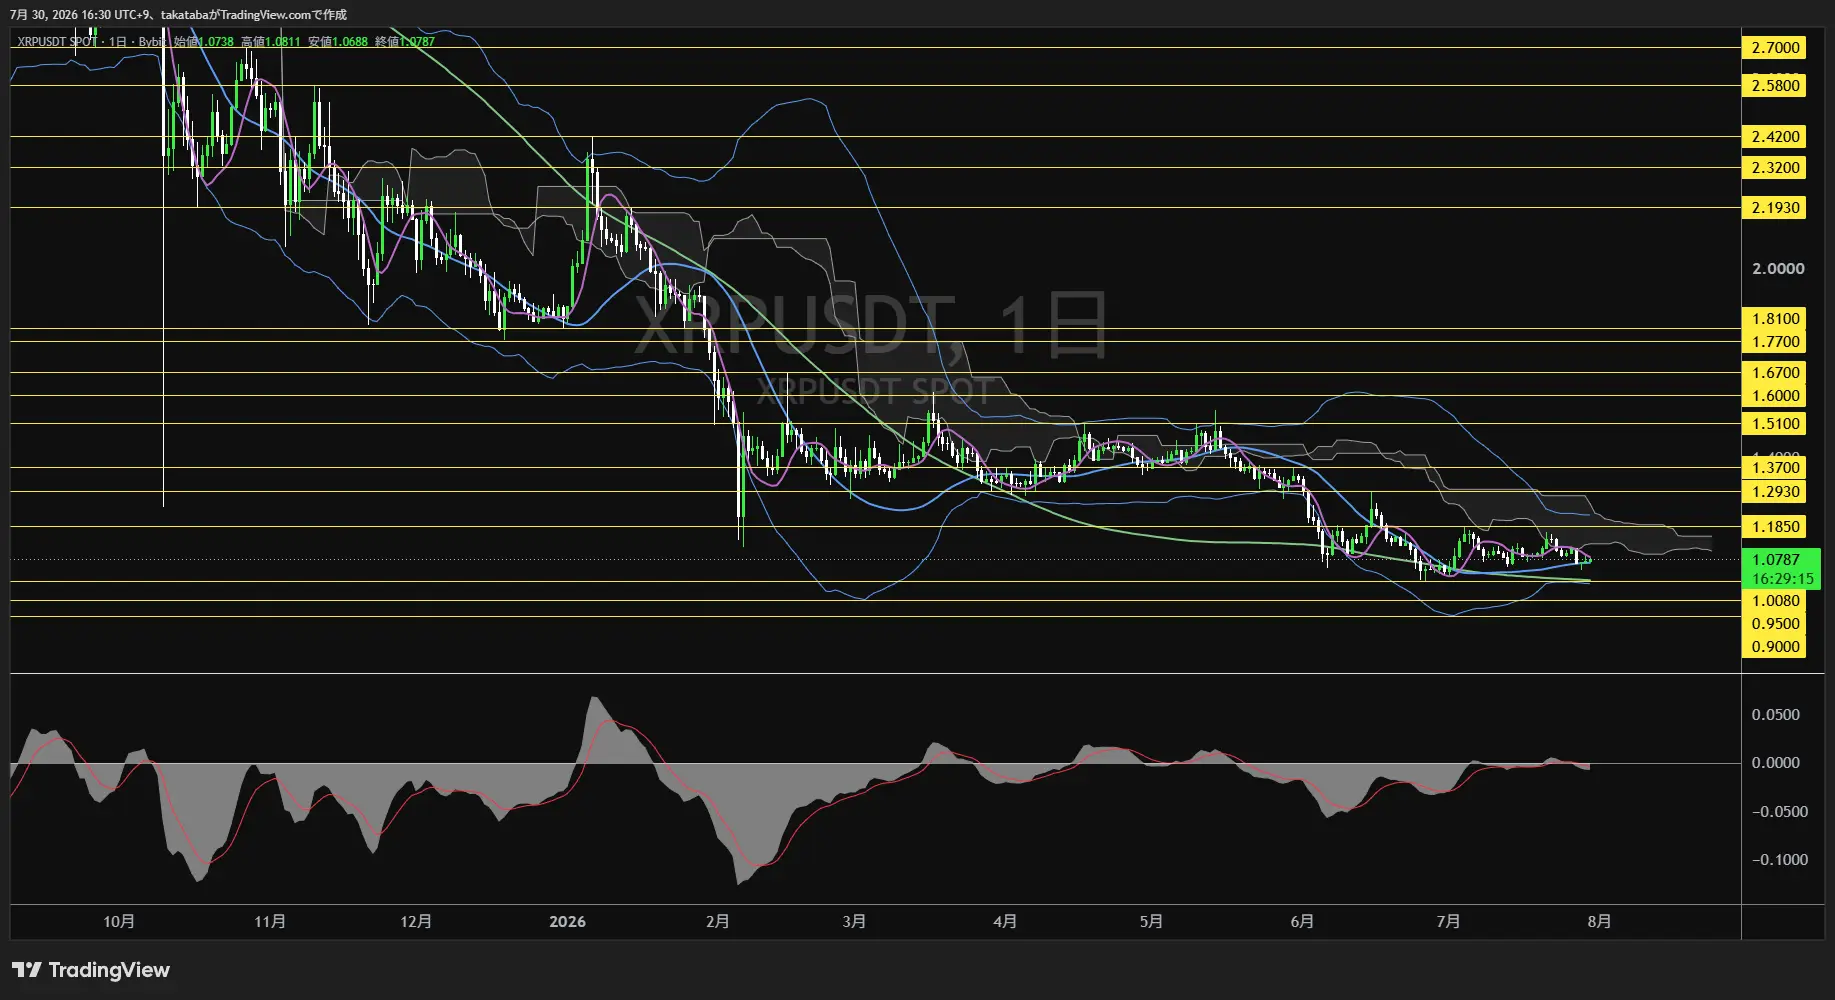Select the 0.9500 price level label
Image resolution: width=1835 pixels, height=1000 pixels.
pyautogui.click(x=1775, y=623)
